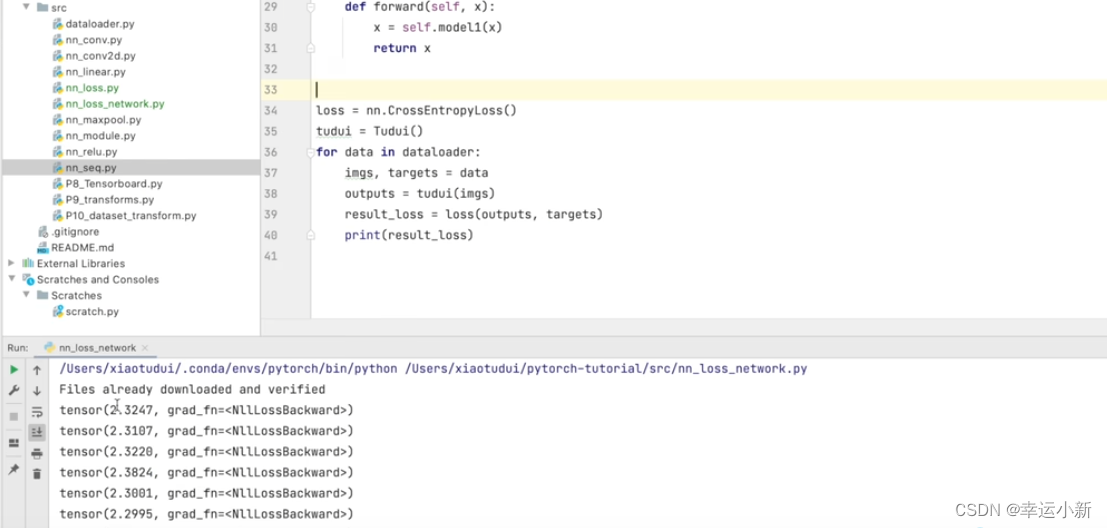The width and height of the screenshot is (1107, 528).
Task: Collapse Scratches and Consoles node
Action: (x=11, y=280)
